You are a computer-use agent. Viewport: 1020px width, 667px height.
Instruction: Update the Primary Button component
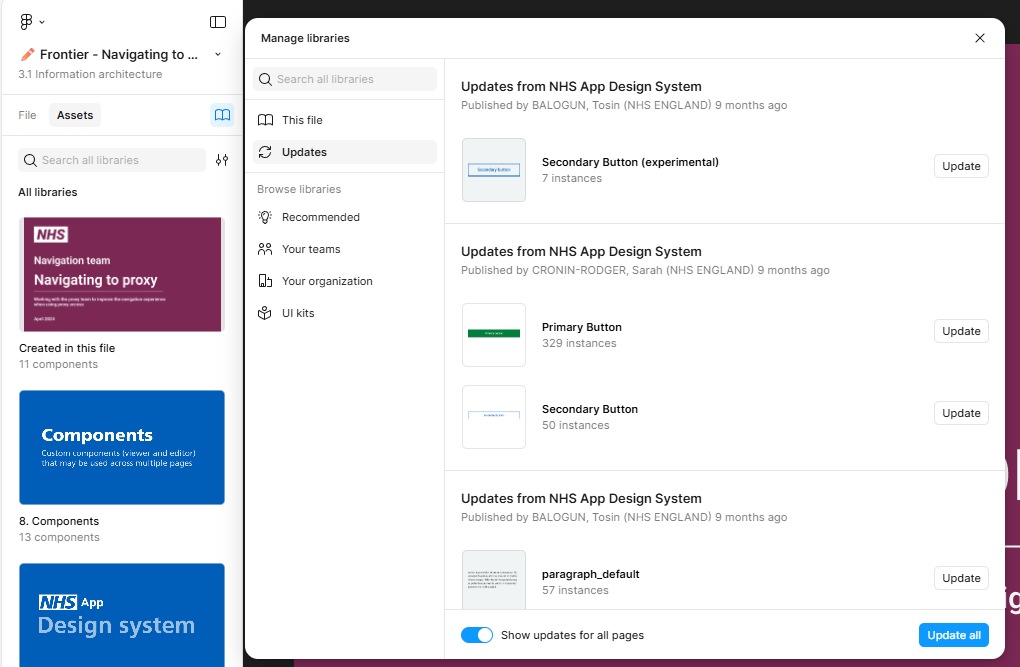pos(960,330)
